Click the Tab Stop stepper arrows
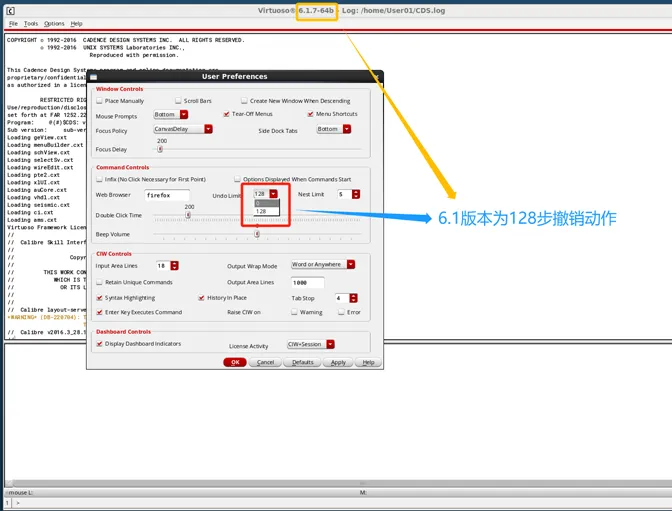Screen dimensions: 672x511 coord(354,298)
